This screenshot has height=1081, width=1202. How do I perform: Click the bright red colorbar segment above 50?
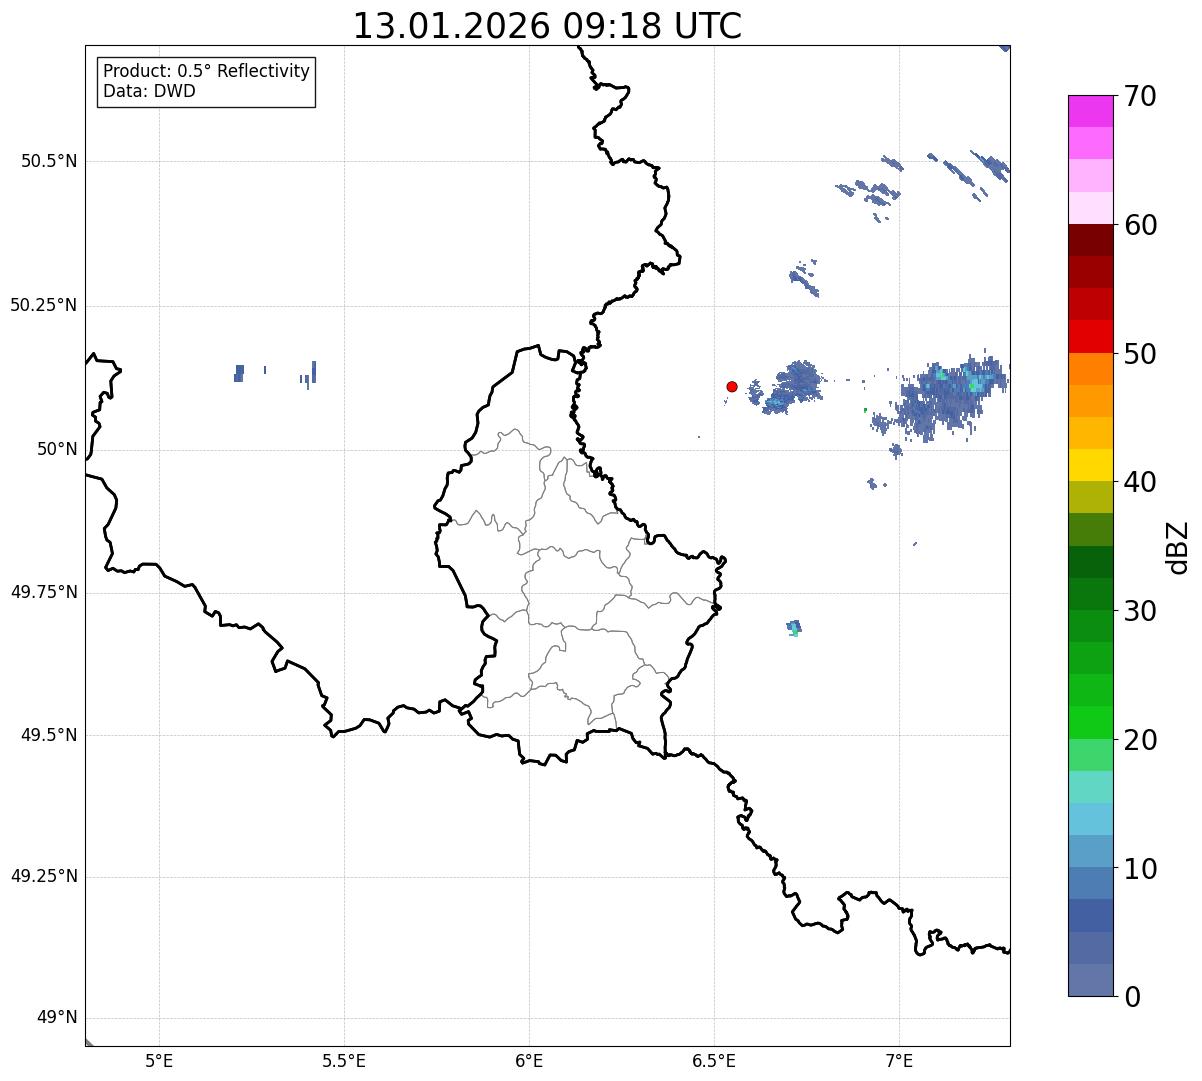pos(1091,337)
